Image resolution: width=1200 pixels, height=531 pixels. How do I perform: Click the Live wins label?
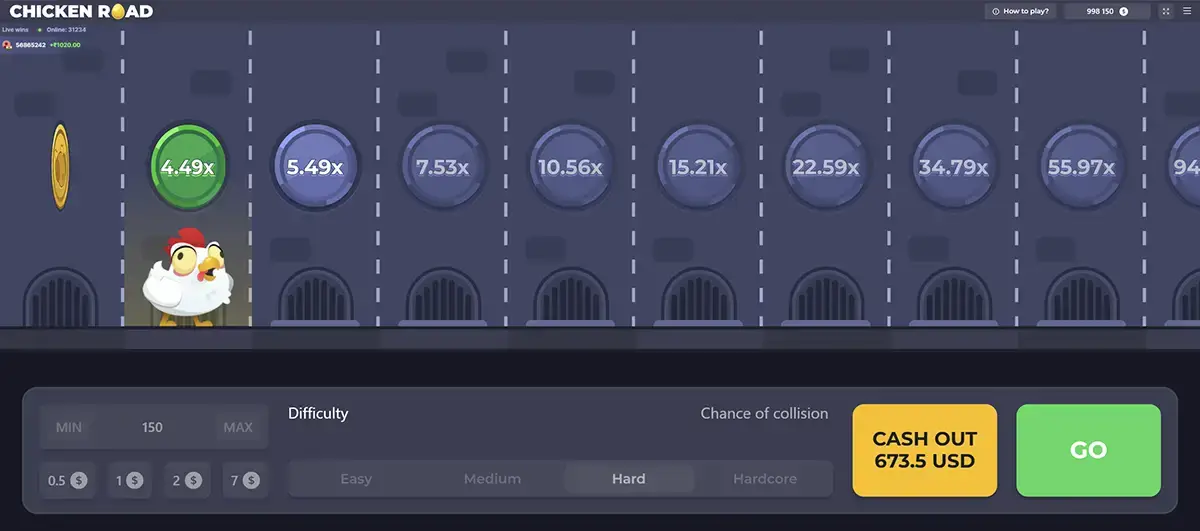click(16, 30)
